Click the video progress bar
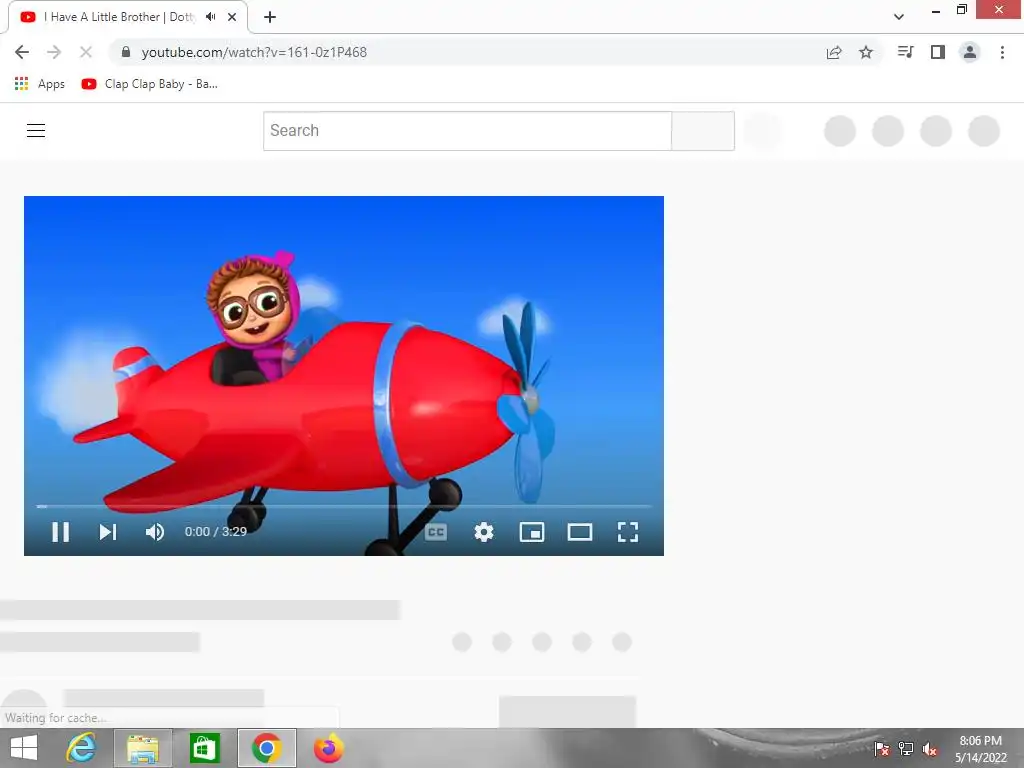The image size is (1024, 768). click(x=344, y=506)
